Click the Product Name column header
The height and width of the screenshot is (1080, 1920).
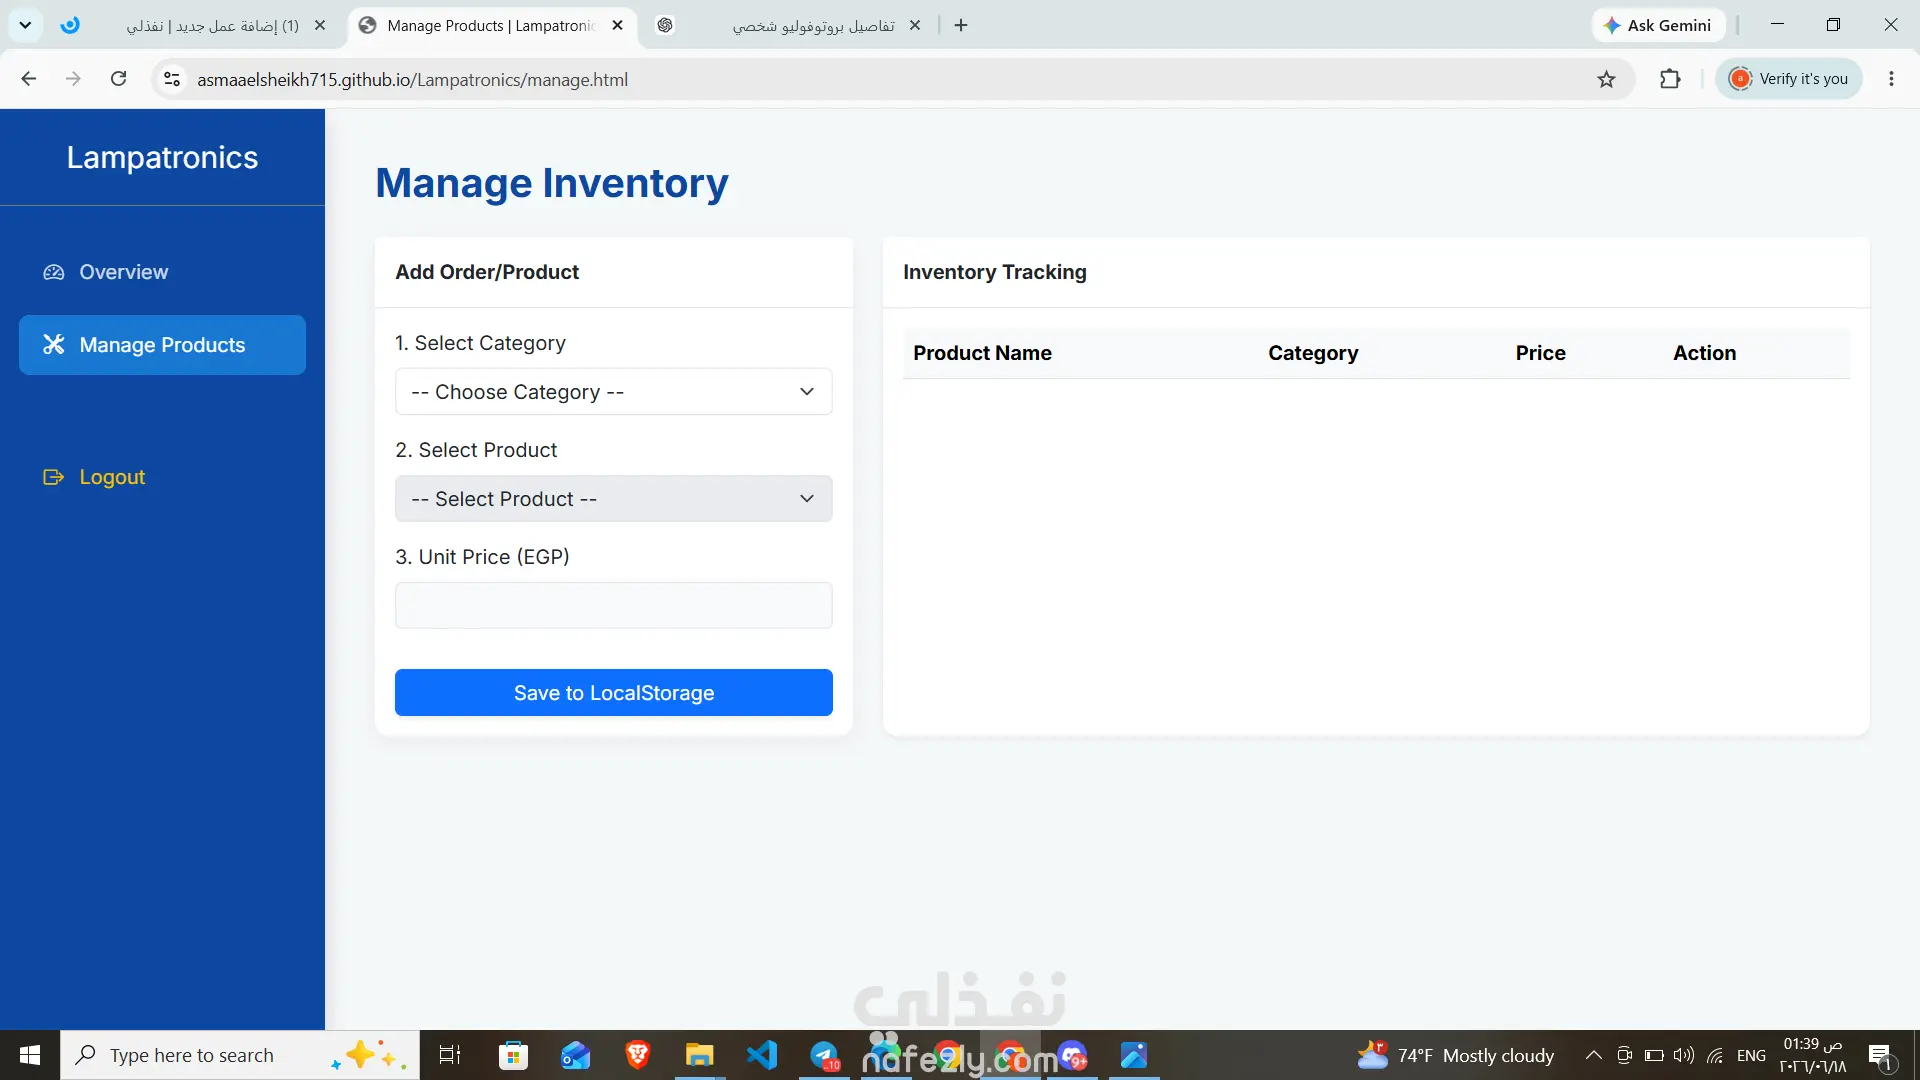click(982, 353)
